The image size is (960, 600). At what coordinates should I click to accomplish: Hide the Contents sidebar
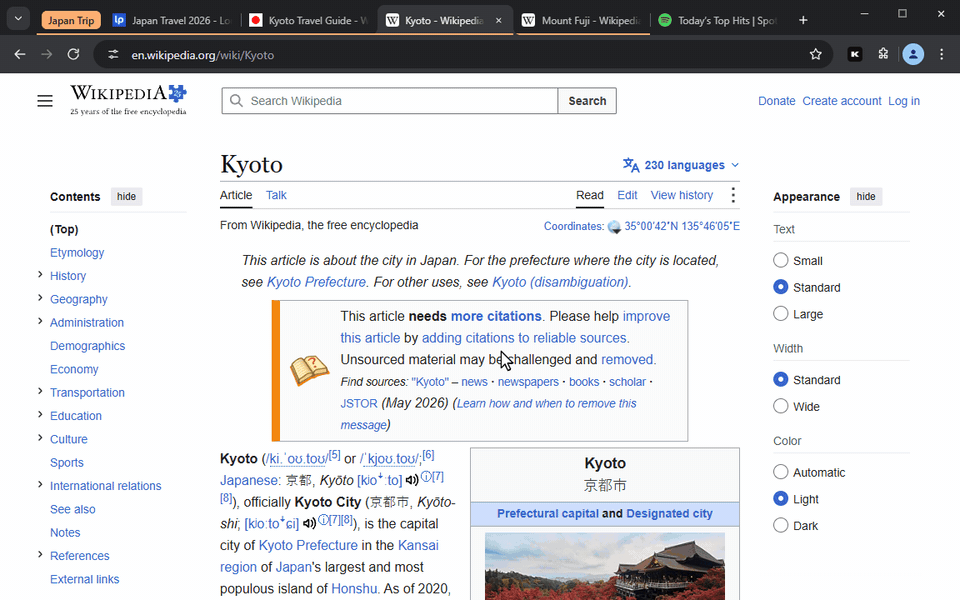pos(126,197)
